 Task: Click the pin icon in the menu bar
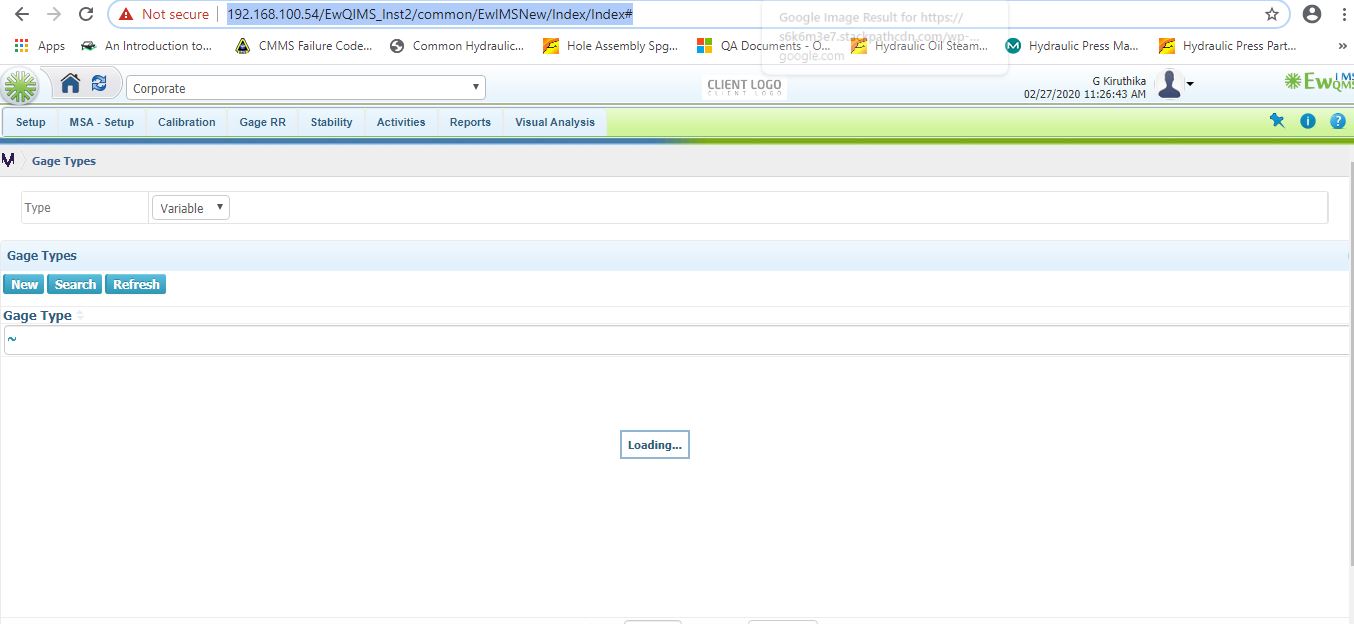tap(1277, 121)
